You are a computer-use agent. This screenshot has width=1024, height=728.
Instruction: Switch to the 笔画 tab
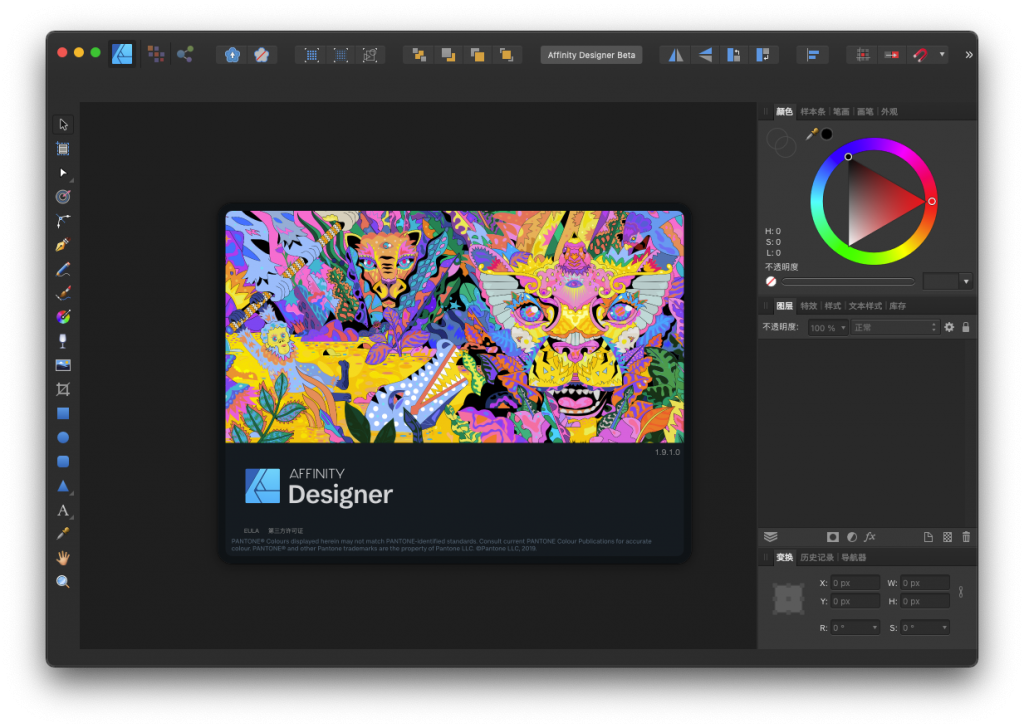pos(841,112)
